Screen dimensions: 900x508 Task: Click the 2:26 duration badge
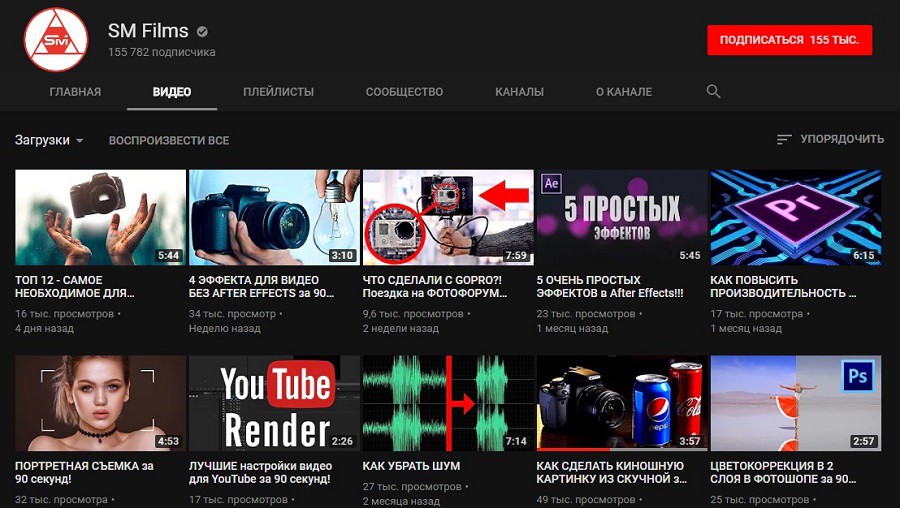tap(343, 441)
